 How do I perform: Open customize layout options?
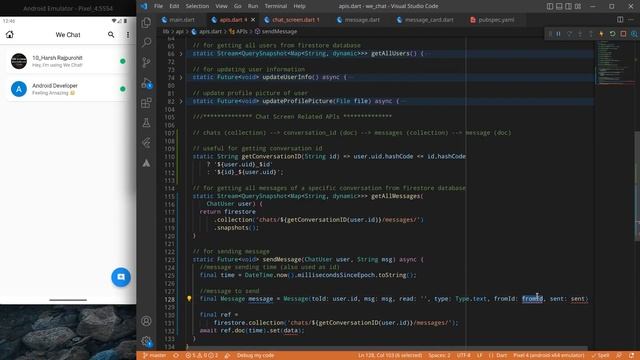point(578,6)
